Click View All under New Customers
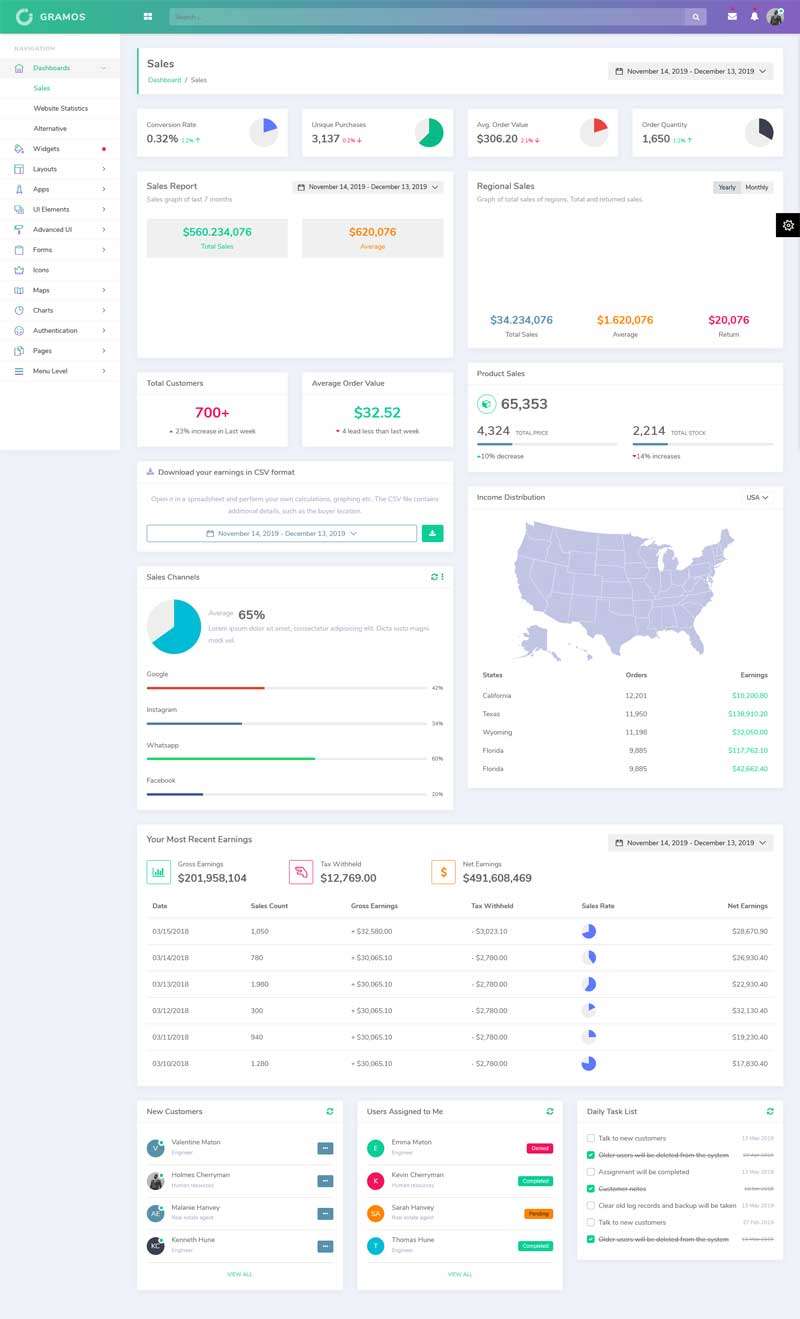800x1319 pixels. 240,1274
